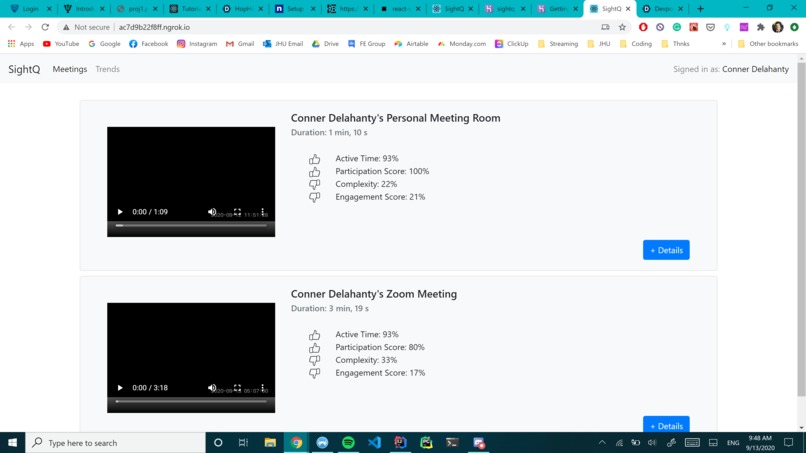Click the taskbar search box
Image resolution: width=806 pixels, height=453 pixels.
(x=116, y=443)
